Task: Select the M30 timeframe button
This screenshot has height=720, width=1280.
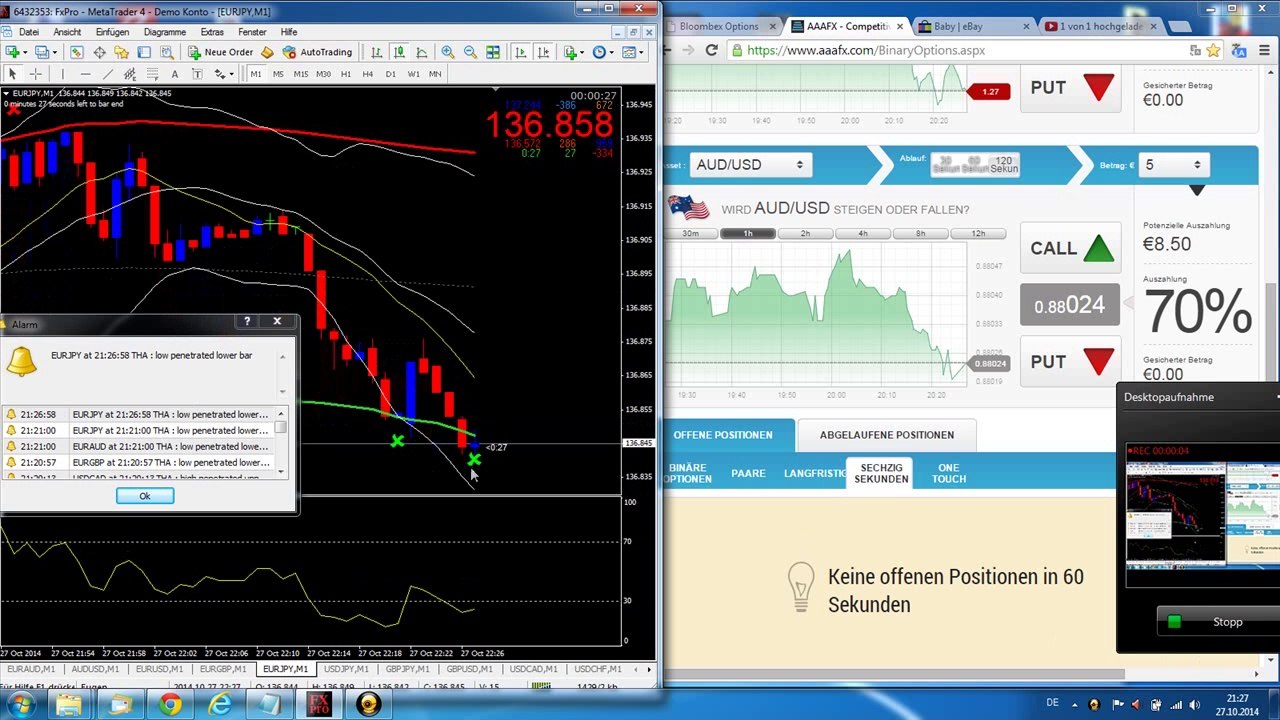Action: pyautogui.click(x=323, y=74)
